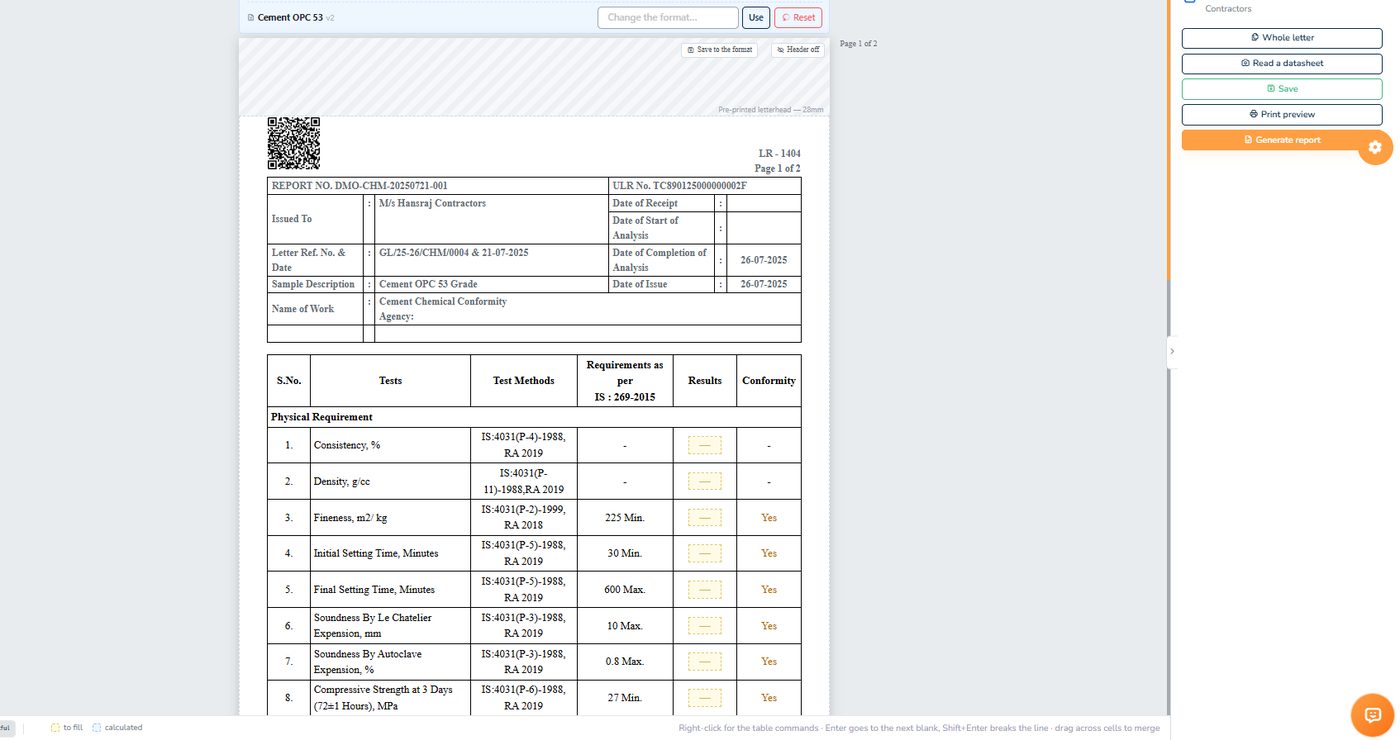Open Print preview

point(1282,114)
